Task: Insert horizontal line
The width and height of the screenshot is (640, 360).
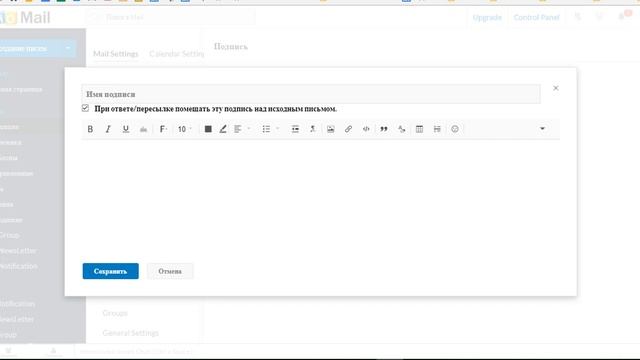Action: [437, 129]
